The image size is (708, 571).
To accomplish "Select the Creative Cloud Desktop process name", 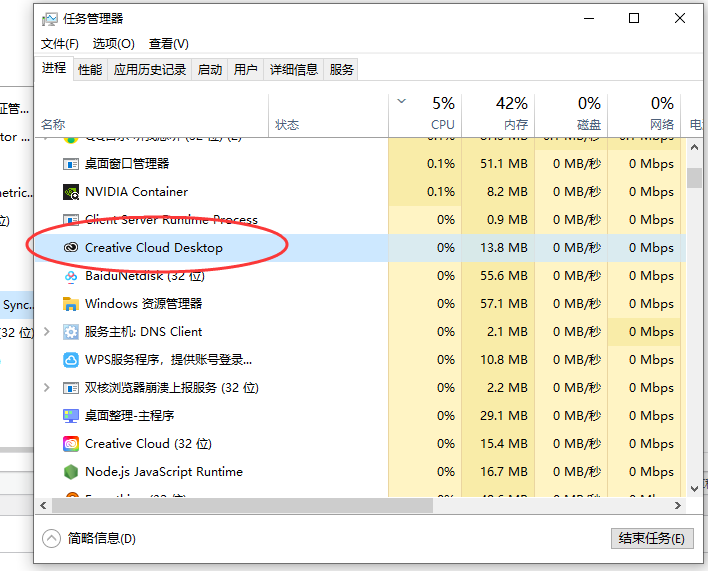I will [154, 248].
